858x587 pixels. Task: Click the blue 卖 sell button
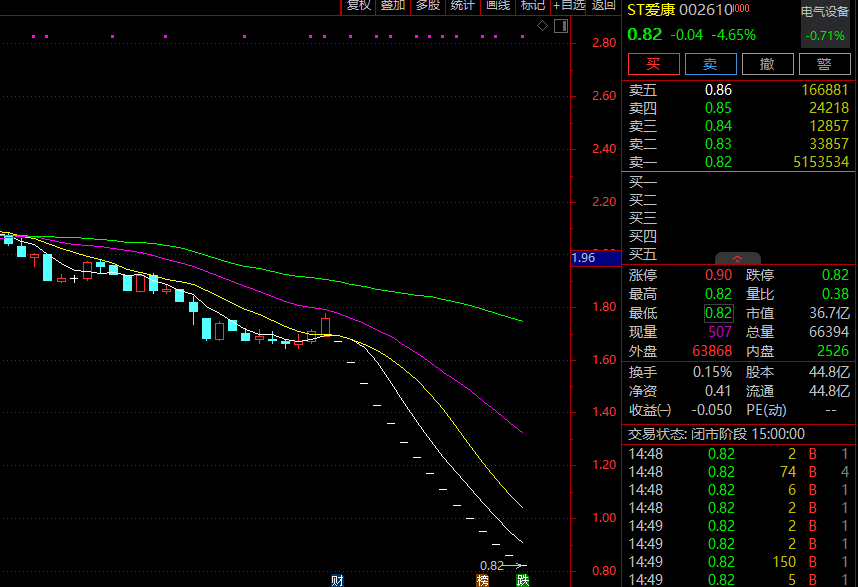point(710,64)
